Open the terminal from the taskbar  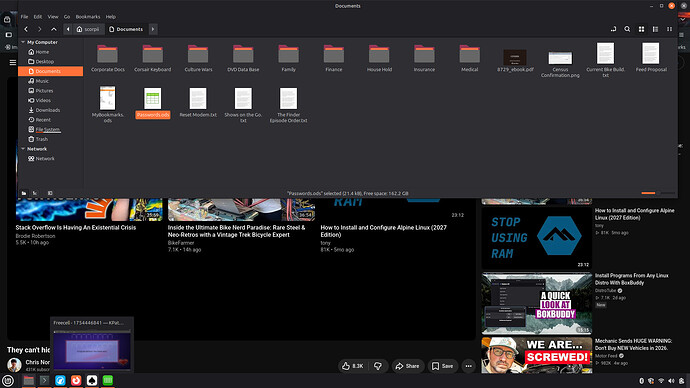coord(44,380)
